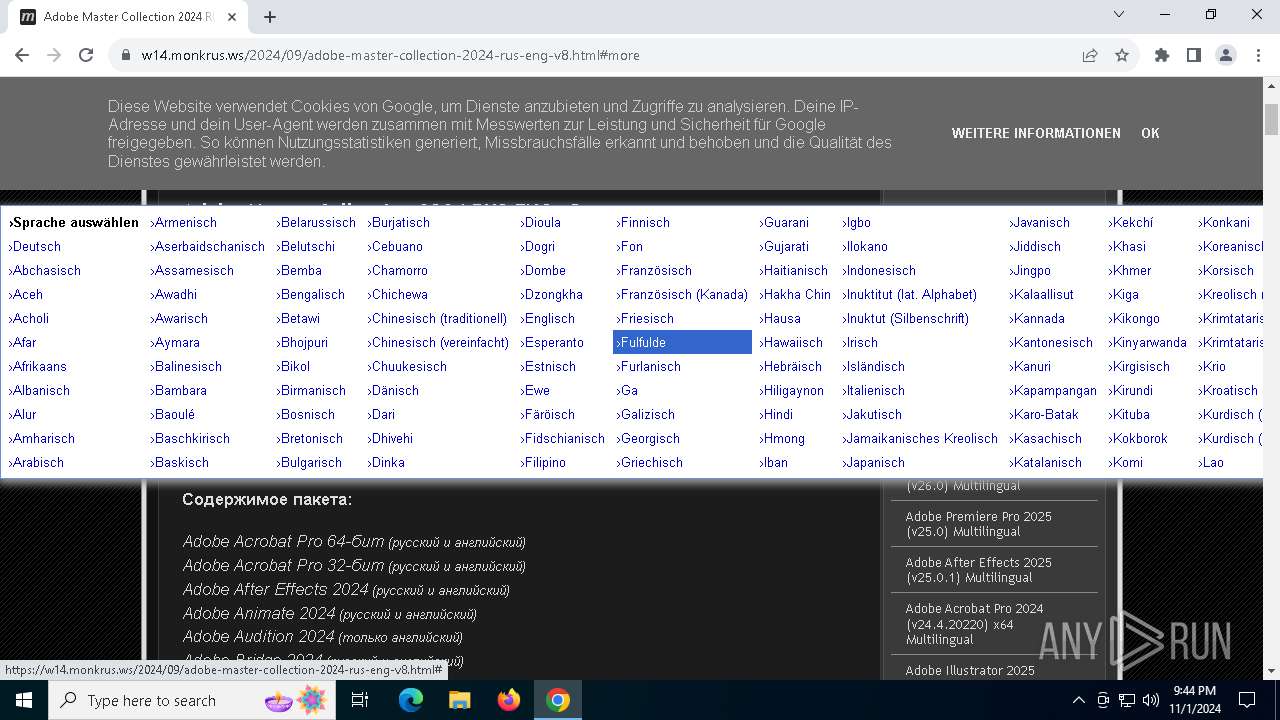Click Adobe Animate 2024 list text
The width and height of the screenshot is (1280, 720).
(x=258, y=613)
